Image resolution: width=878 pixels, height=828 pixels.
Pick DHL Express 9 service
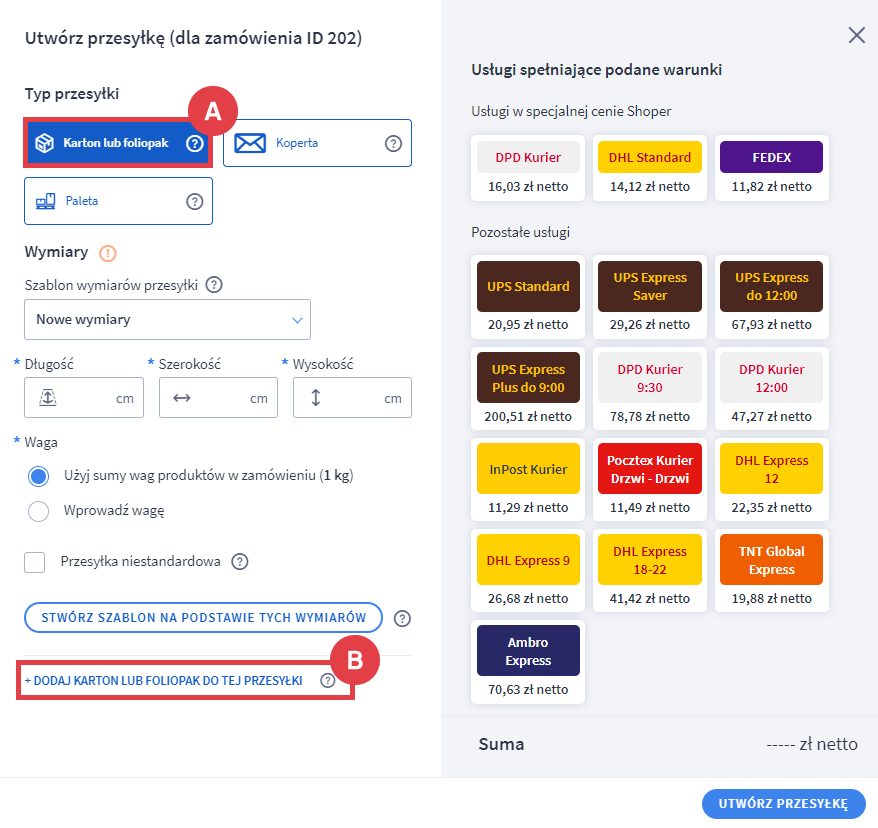[528, 570]
